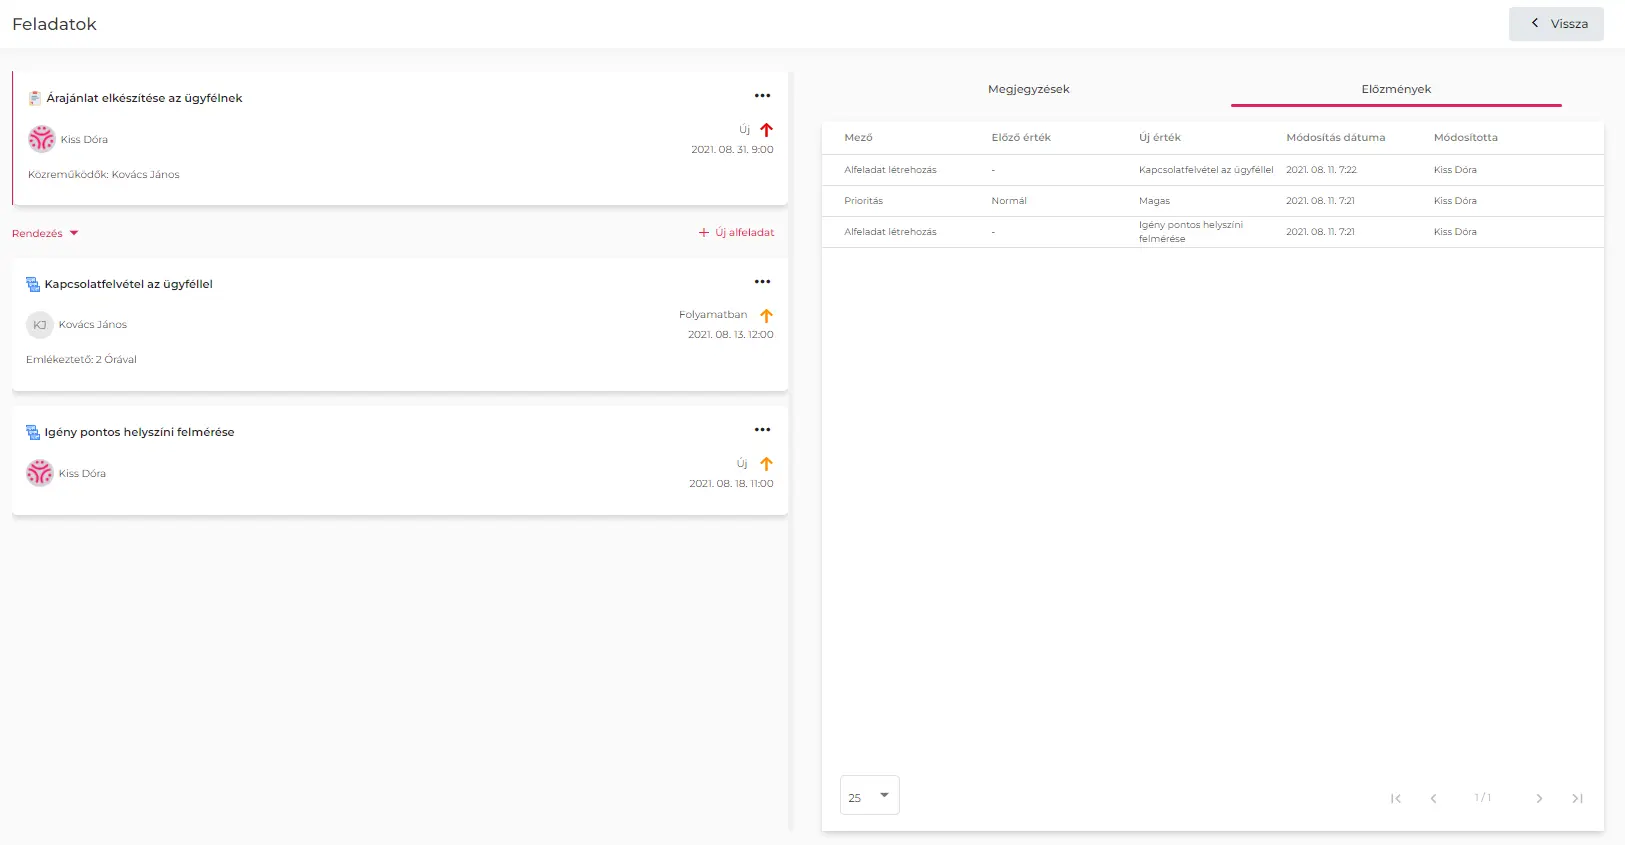Jump to the last history page
The width and height of the screenshot is (1625, 845).
(1577, 798)
